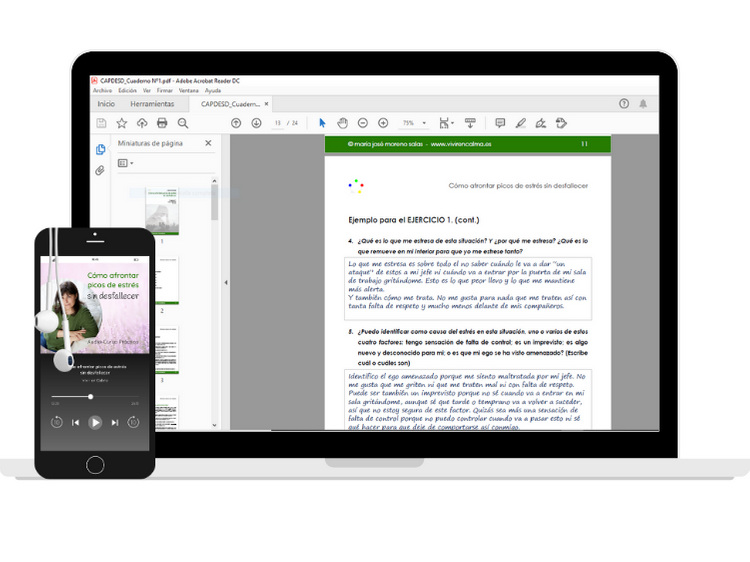Collapse the left navigation pane arrow

(226, 282)
